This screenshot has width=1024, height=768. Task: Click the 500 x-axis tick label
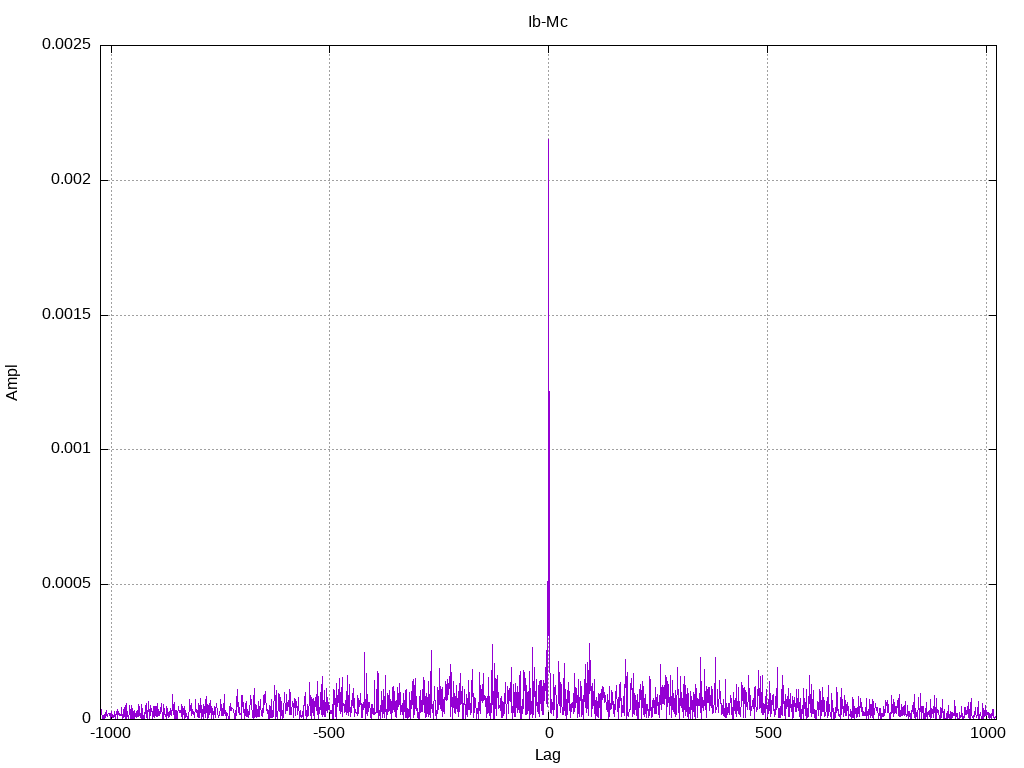coord(768,733)
